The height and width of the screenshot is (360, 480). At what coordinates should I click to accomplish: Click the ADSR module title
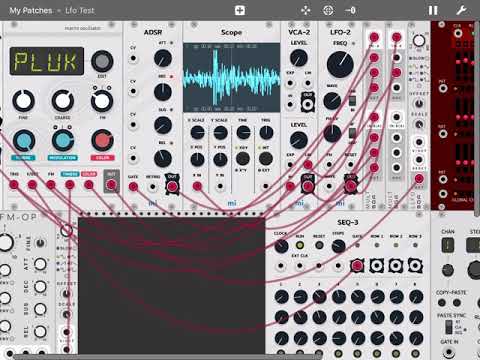click(153, 32)
